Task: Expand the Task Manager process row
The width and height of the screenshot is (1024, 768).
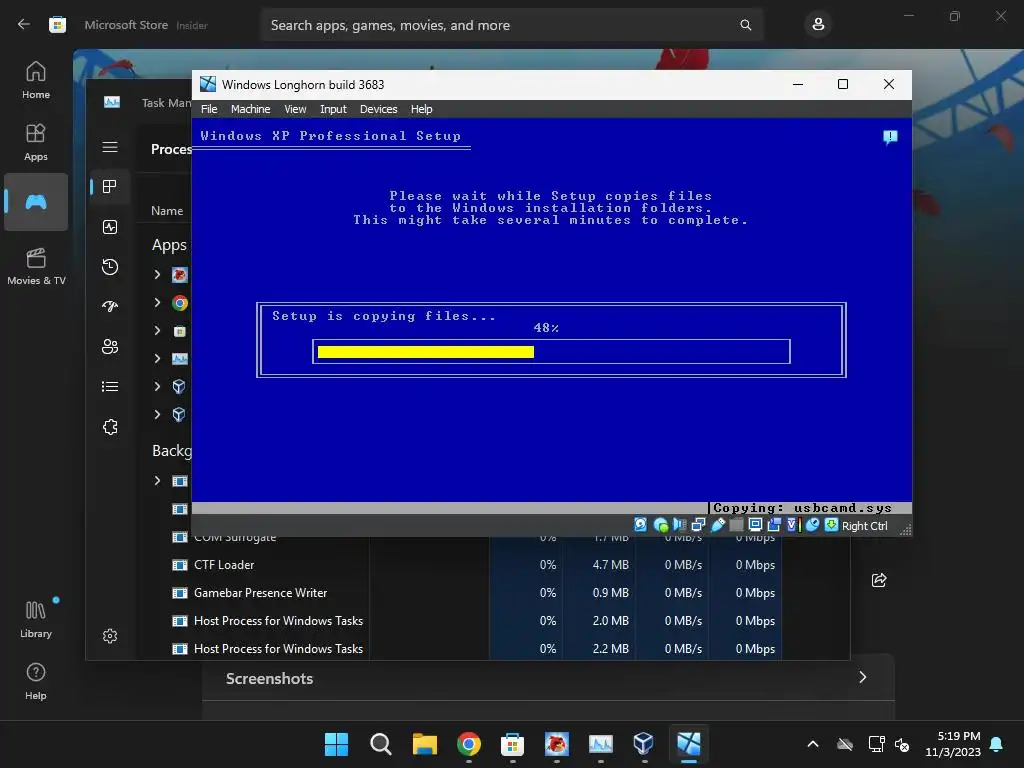Action: coord(157,359)
